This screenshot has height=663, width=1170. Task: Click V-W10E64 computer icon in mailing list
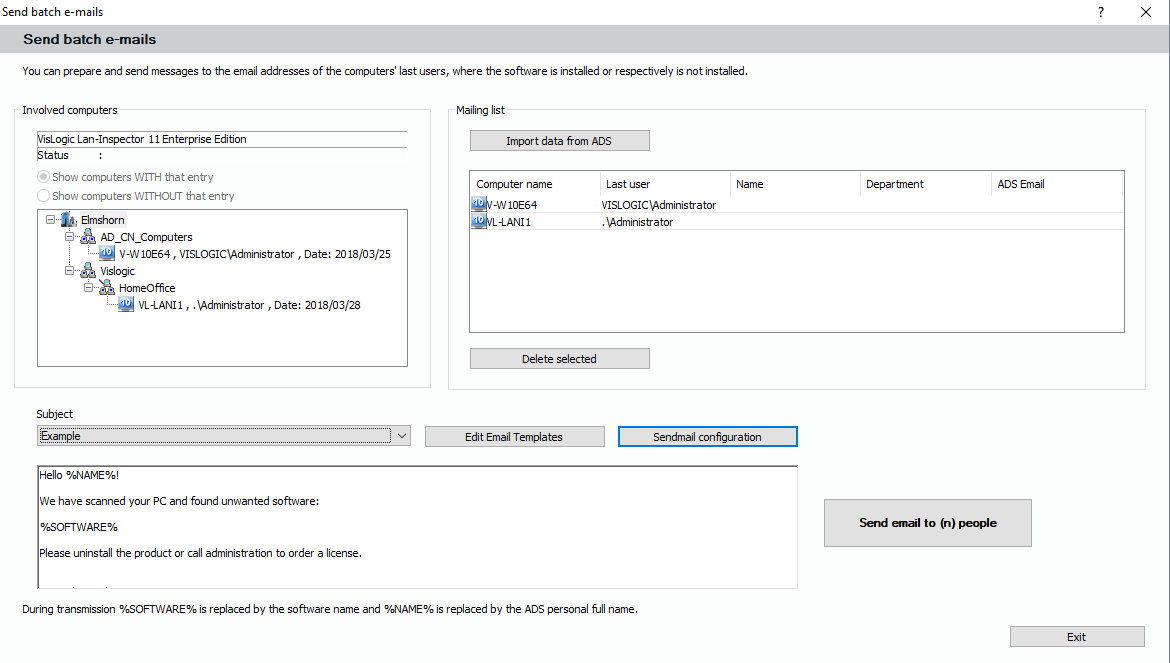pyautogui.click(x=478, y=205)
